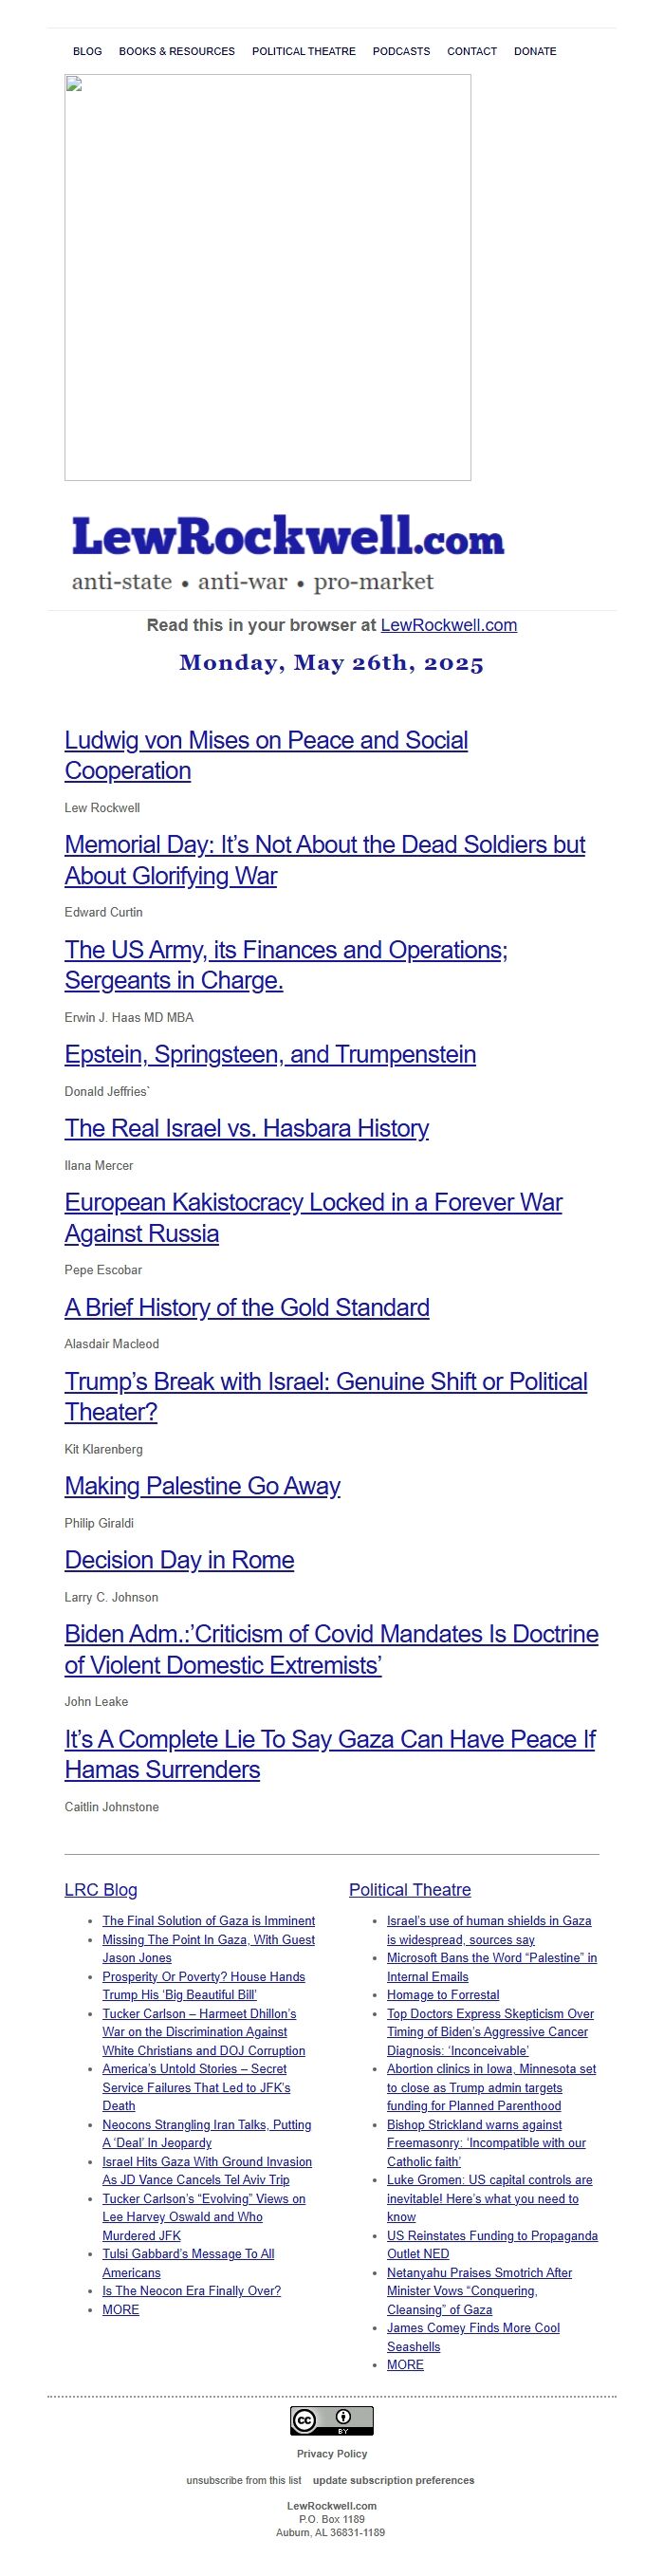The width and height of the screenshot is (664, 2576).
Task: Open the 'Read in browser' LewRockwell.com link
Action: pyautogui.click(x=449, y=625)
